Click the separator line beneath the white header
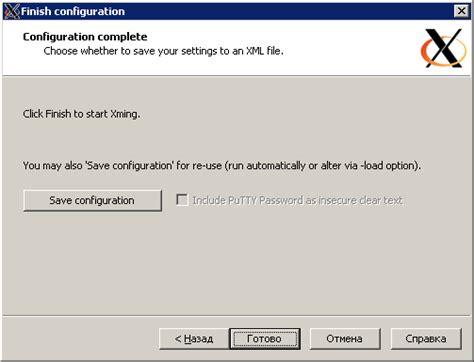 tap(237, 76)
